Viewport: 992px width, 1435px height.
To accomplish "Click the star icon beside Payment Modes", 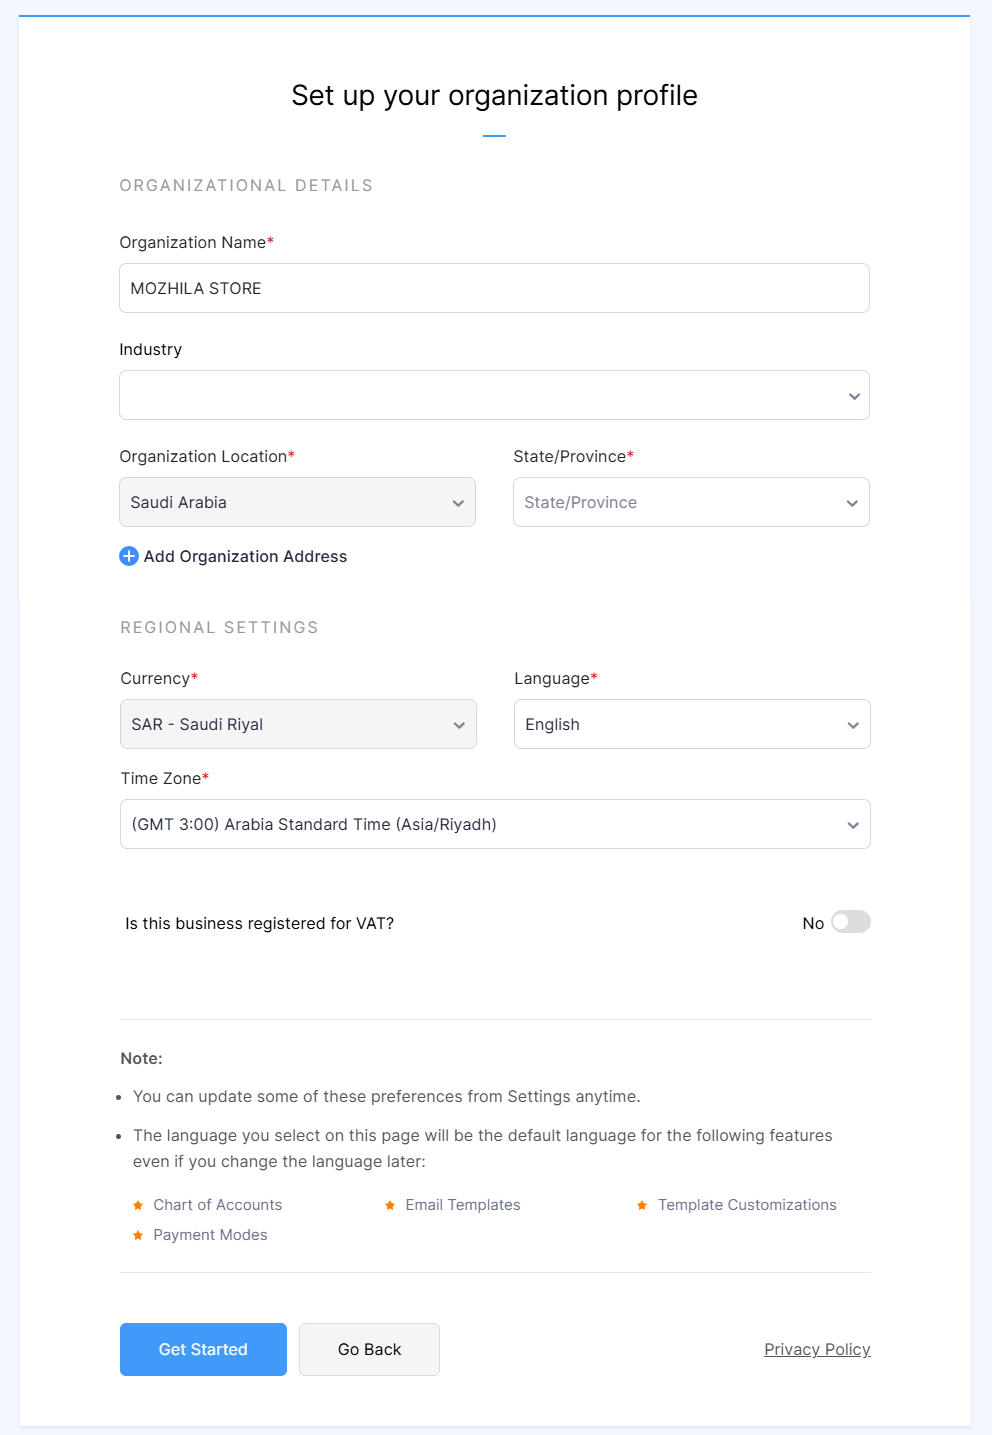I will pos(138,1235).
